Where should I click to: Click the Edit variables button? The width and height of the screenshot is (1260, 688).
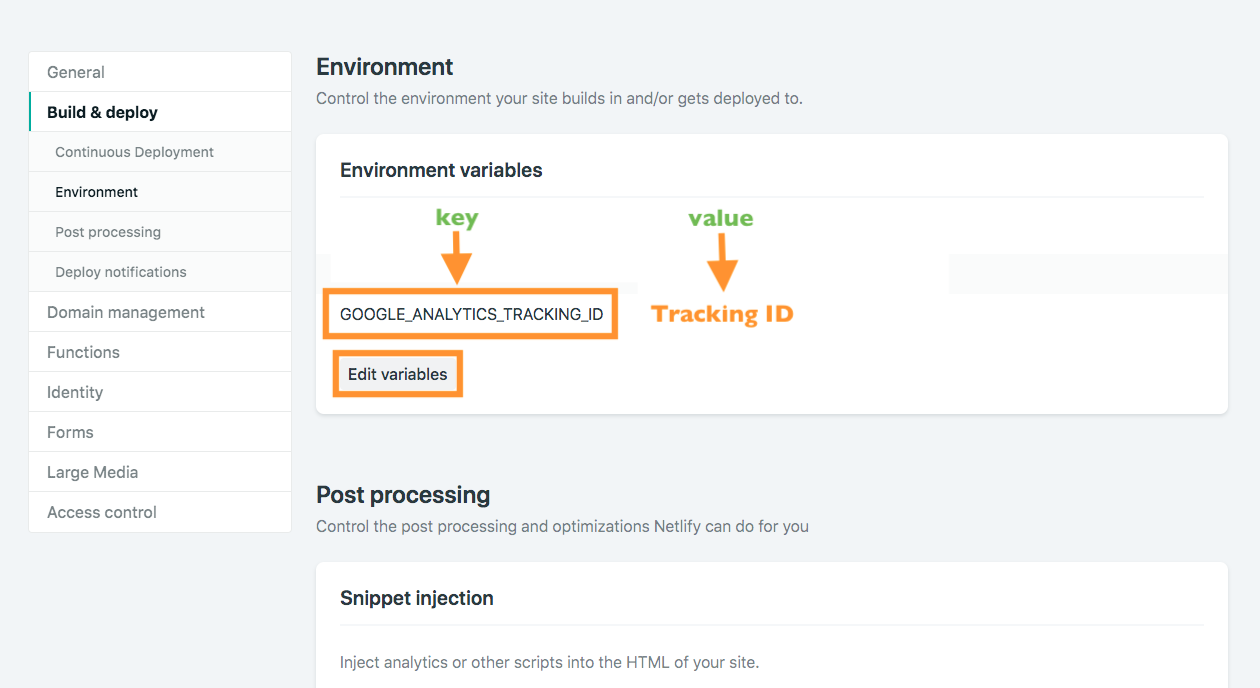tap(397, 374)
